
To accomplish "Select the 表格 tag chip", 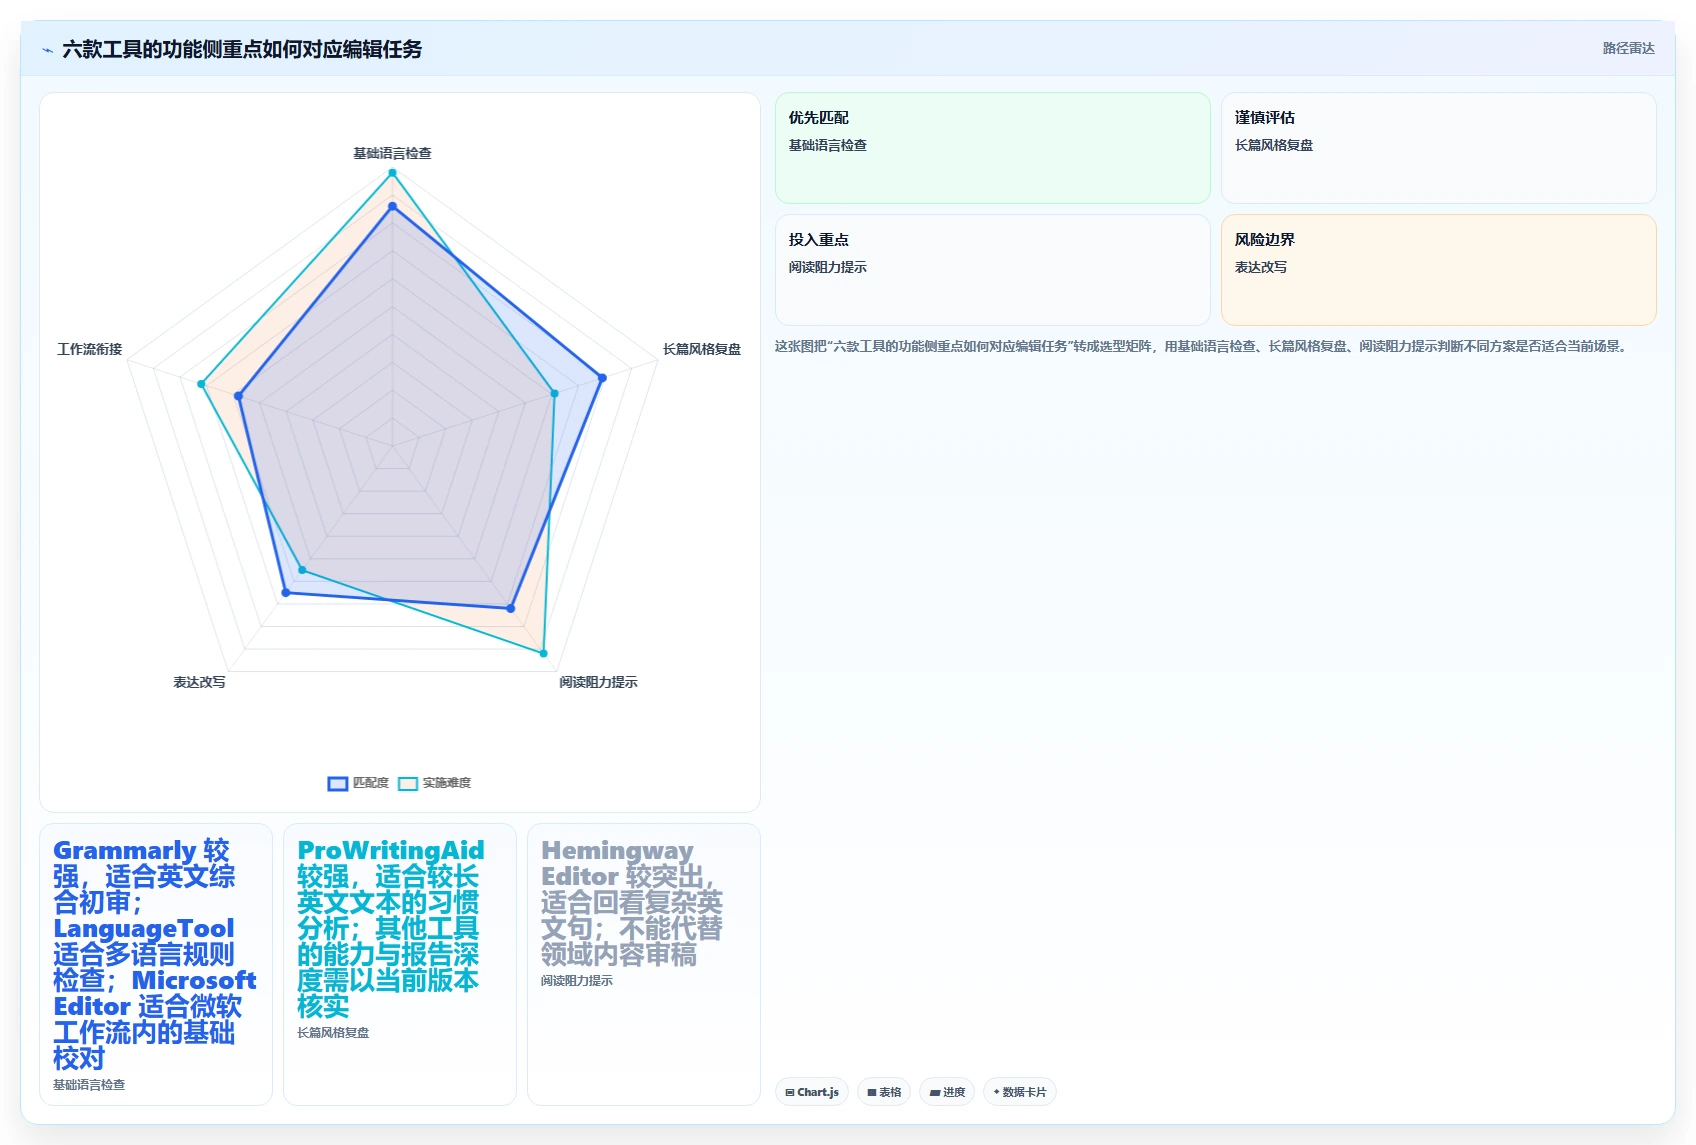I will (x=884, y=1092).
